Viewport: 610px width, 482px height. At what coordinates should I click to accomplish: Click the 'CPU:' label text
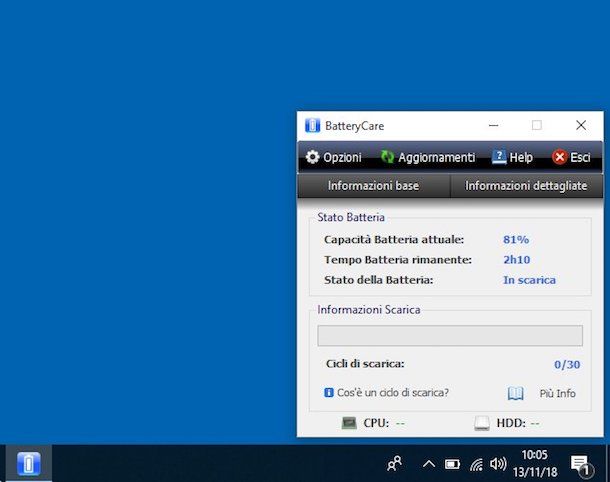[376, 423]
